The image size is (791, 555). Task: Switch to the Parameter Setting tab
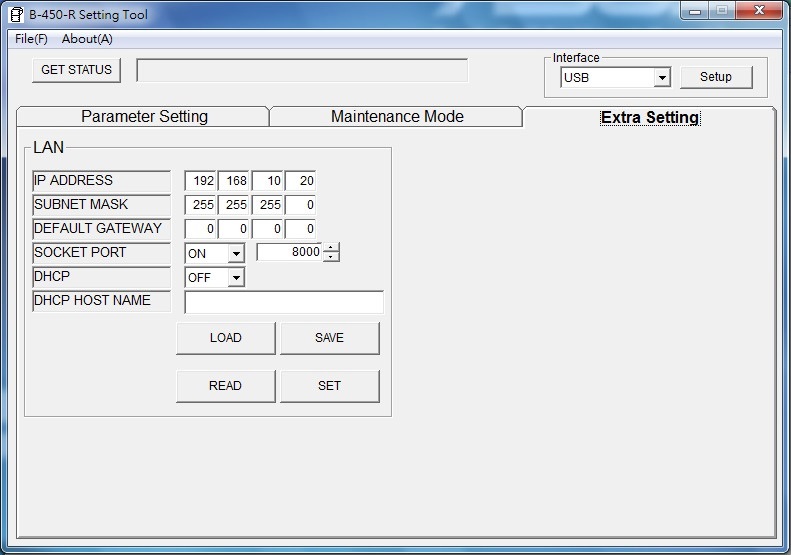[144, 117]
